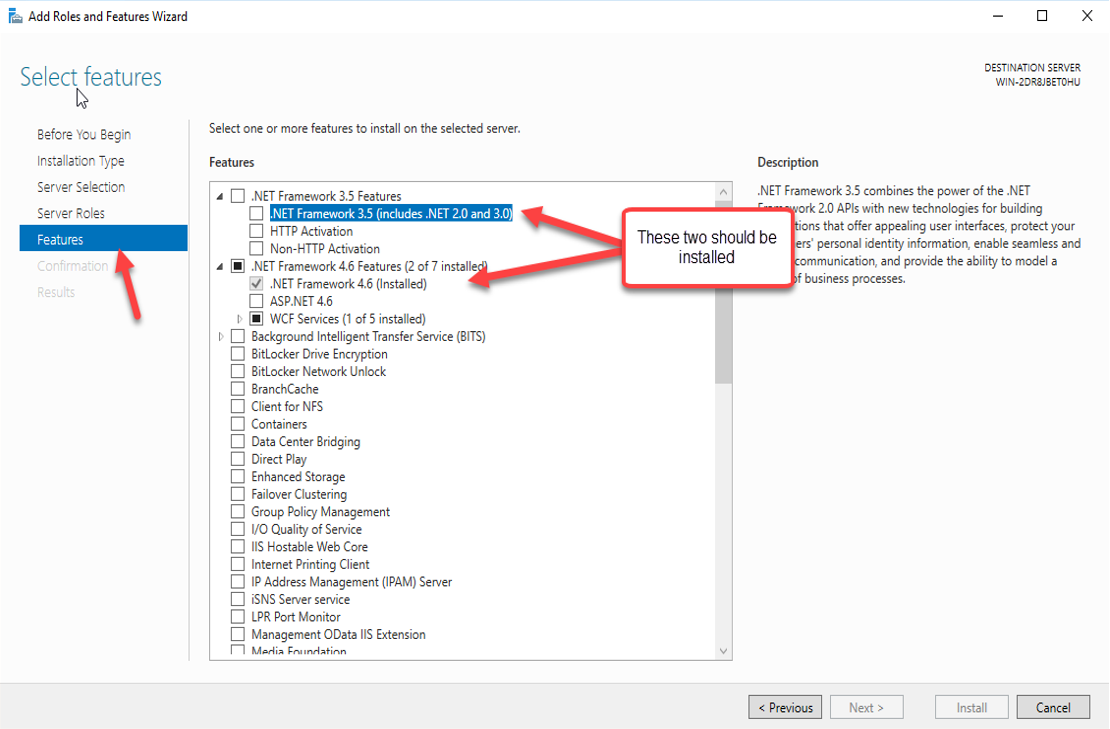Tick the Containers feature checkbox
Image resolution: width=1110 pixels, height=729 pixels.
238,424
